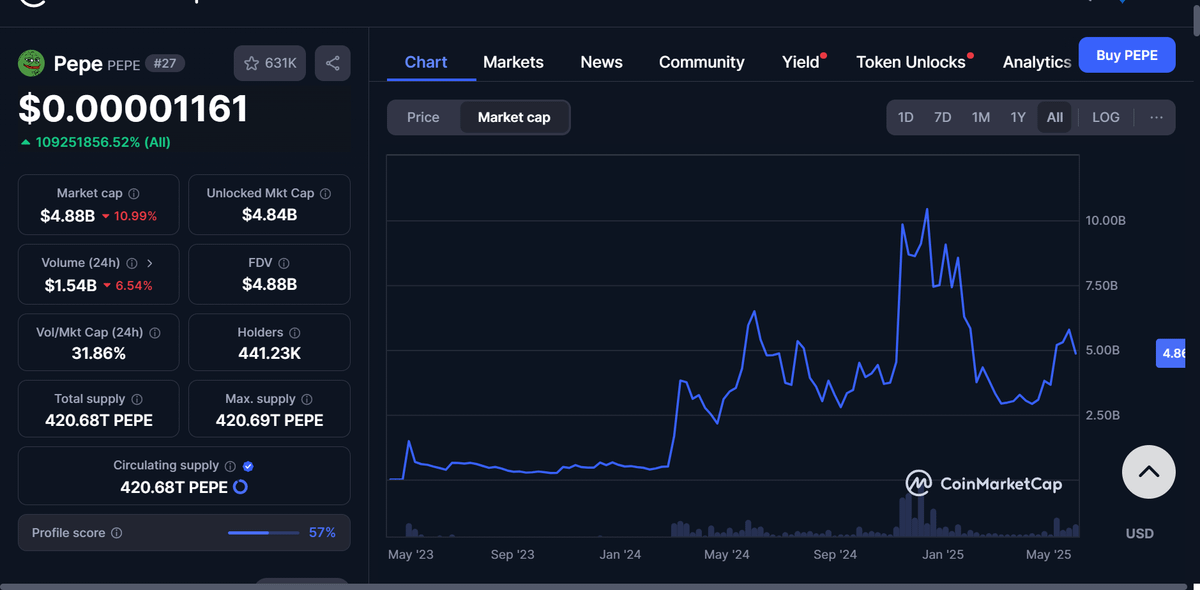Click the 109251856.52% (All) change text
The width and height of the screenshot is (1200, 590).
(x=103, y=142)
